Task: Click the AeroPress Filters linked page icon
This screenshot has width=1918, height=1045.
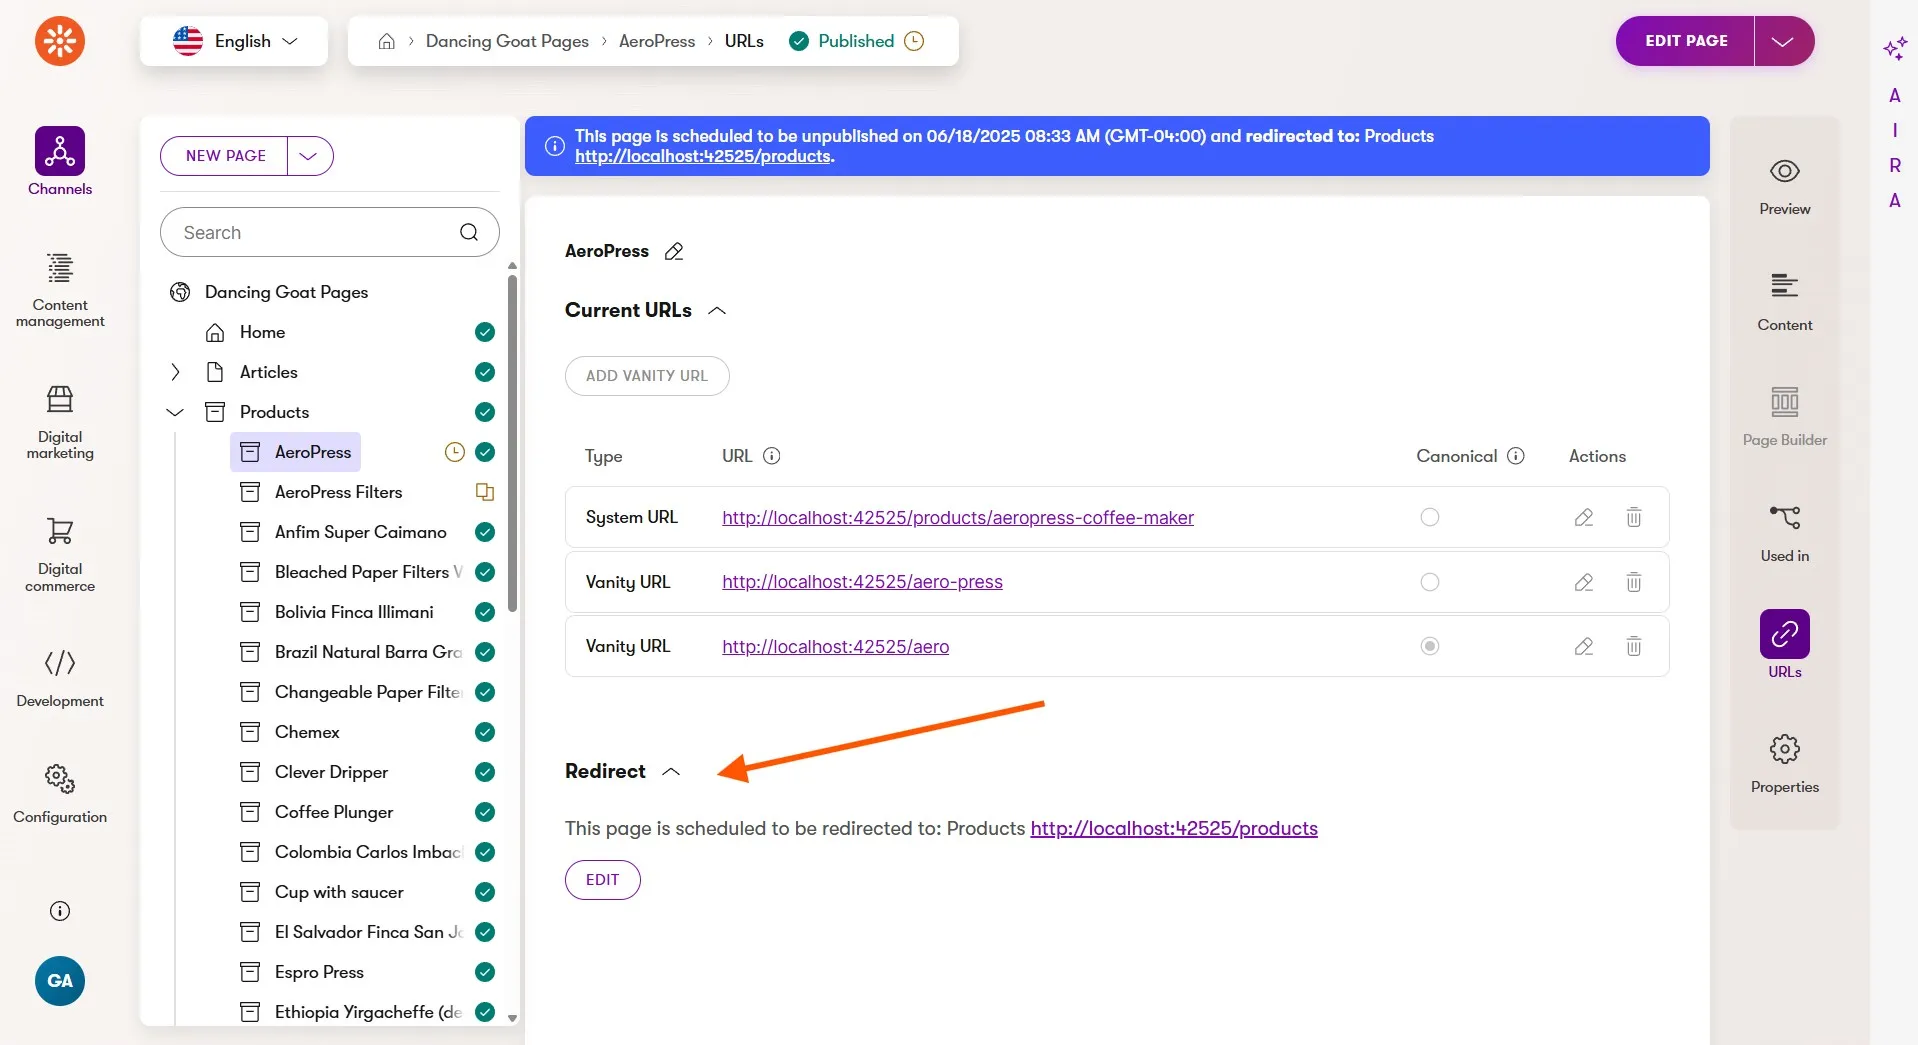Action: pos(485,492)
